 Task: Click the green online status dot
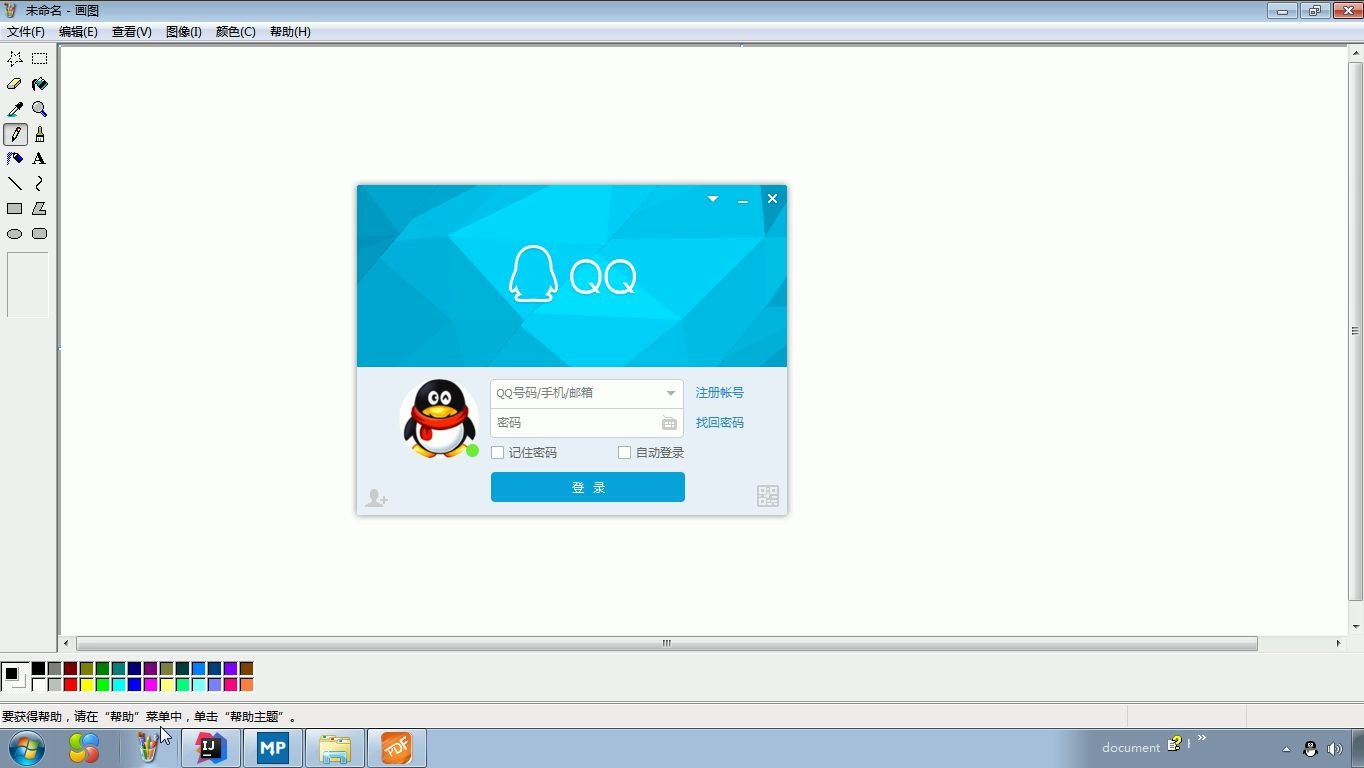click(x=473, y=451)
